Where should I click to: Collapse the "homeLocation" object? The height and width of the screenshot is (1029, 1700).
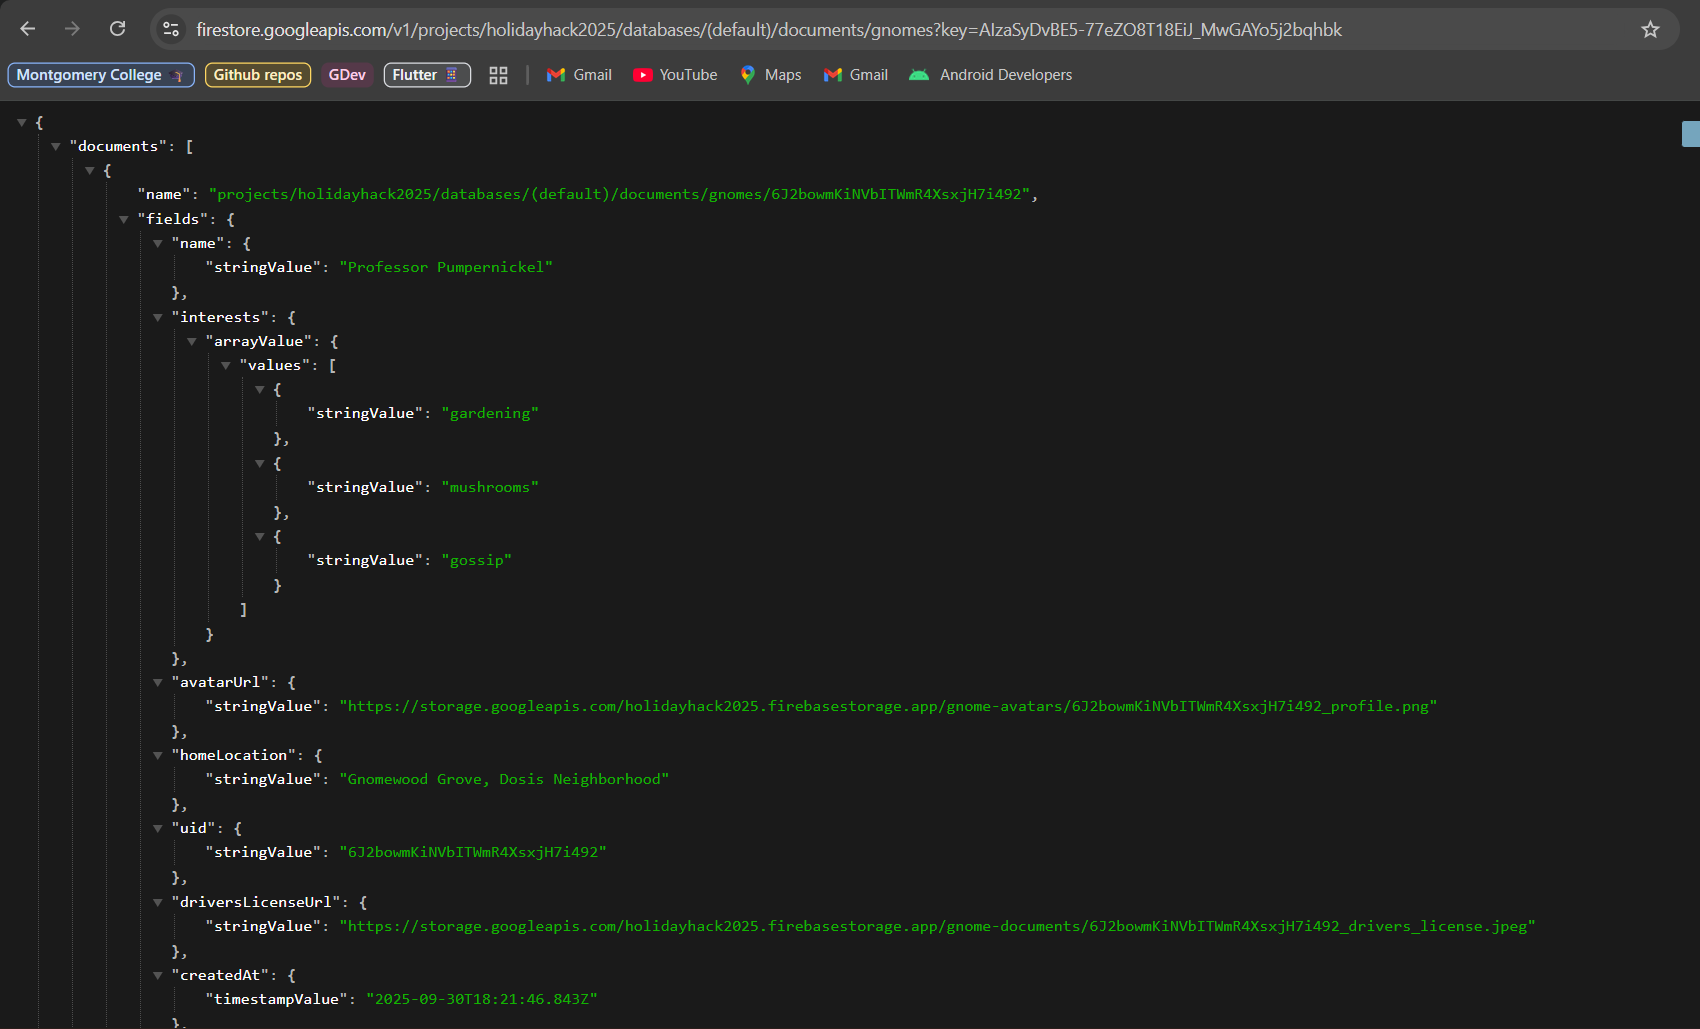point(158,755)
